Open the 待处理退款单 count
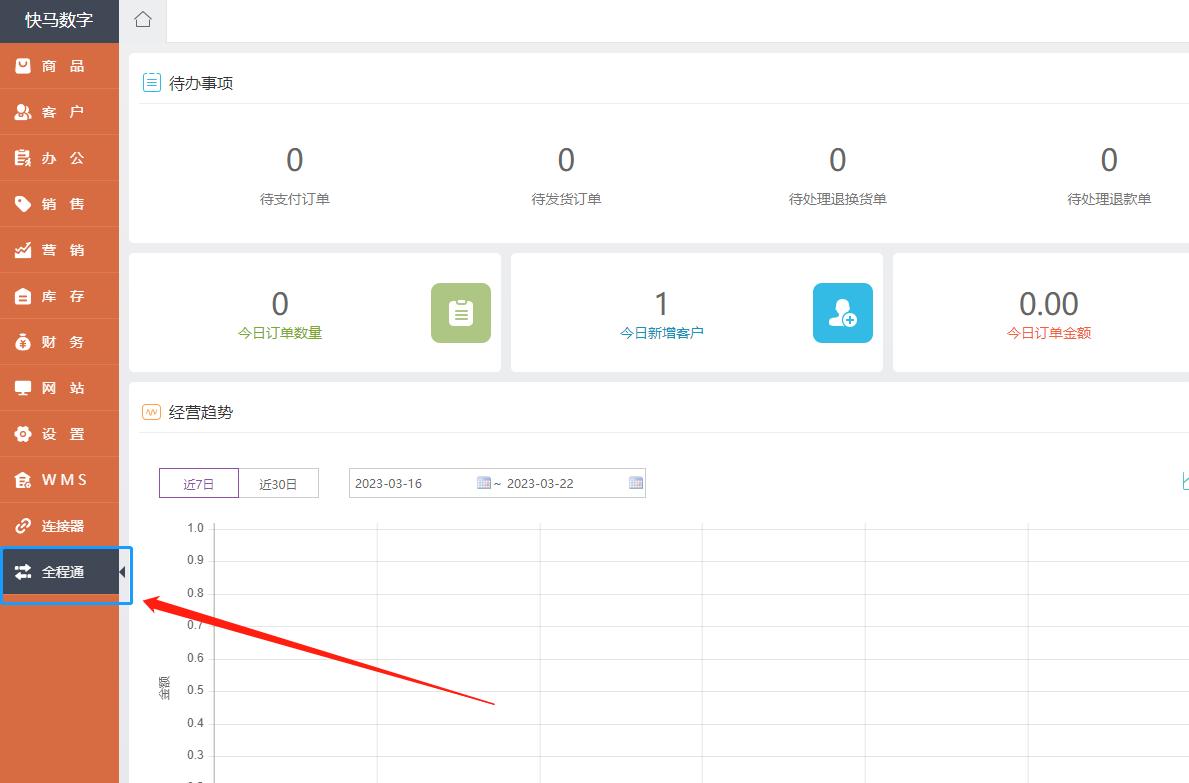The image size is (1189, 783). [x=1109, y=160]
